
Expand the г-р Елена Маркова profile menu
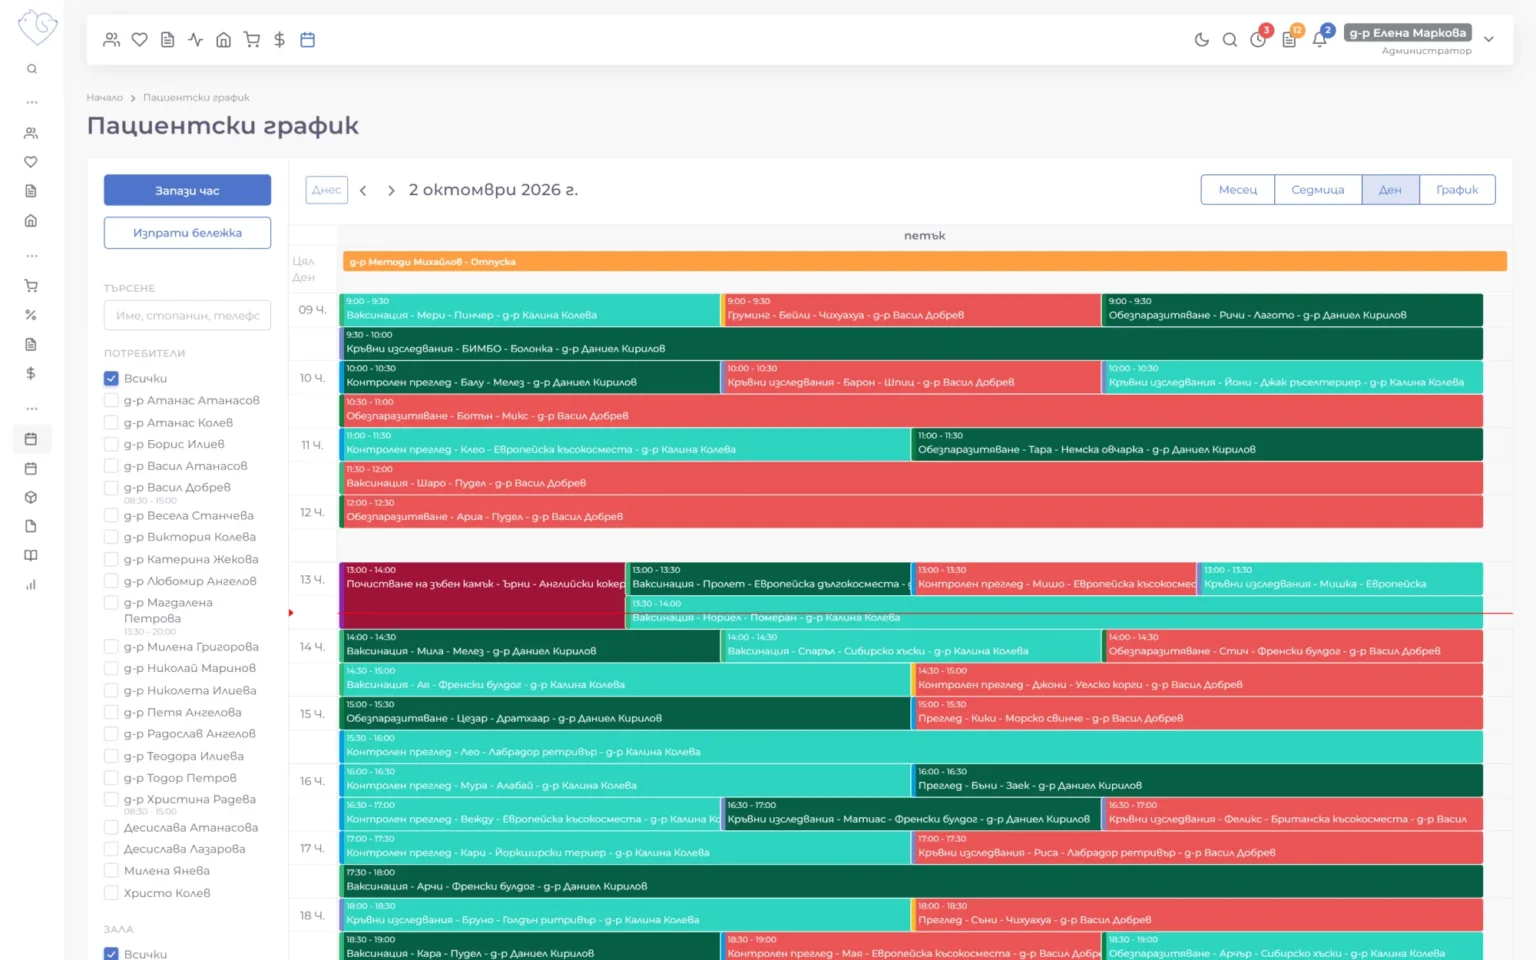click(x=1489, y=40)
